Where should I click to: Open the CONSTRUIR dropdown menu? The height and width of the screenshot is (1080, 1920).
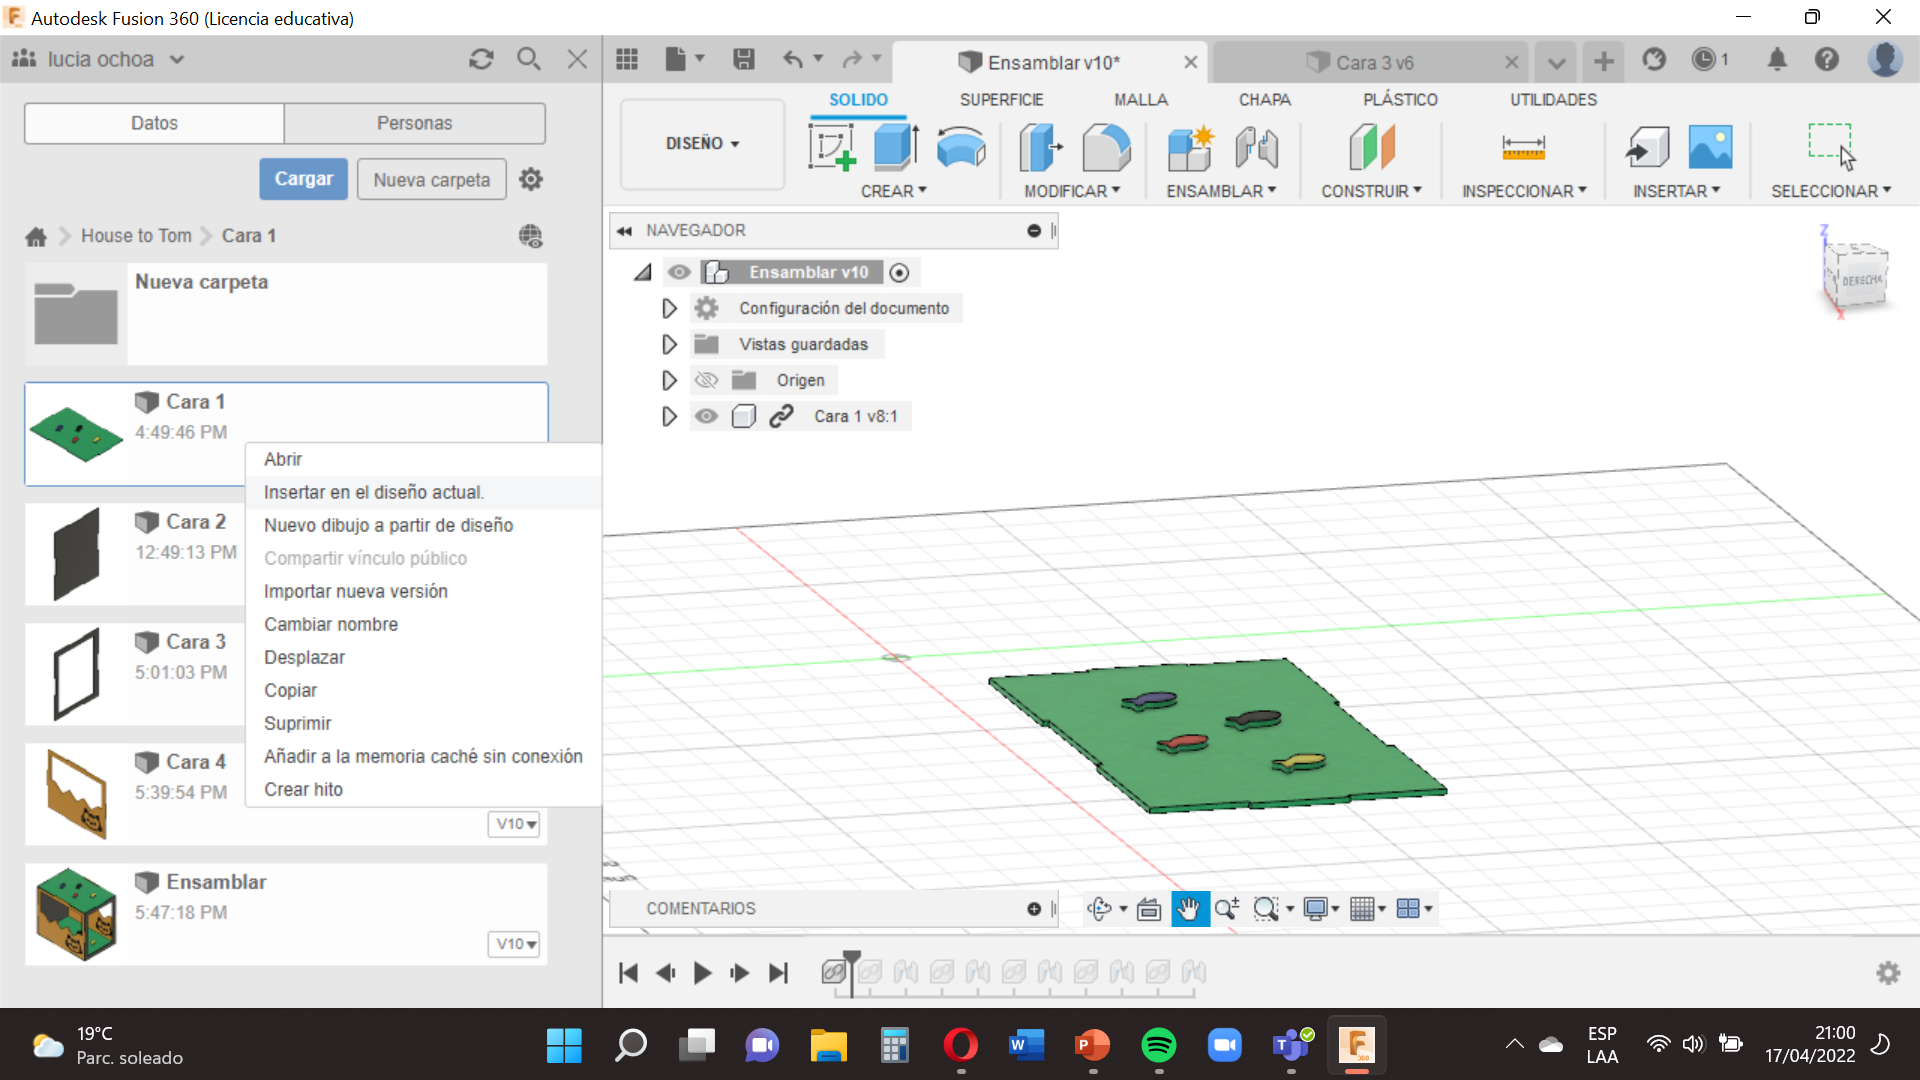point(1371,191)
